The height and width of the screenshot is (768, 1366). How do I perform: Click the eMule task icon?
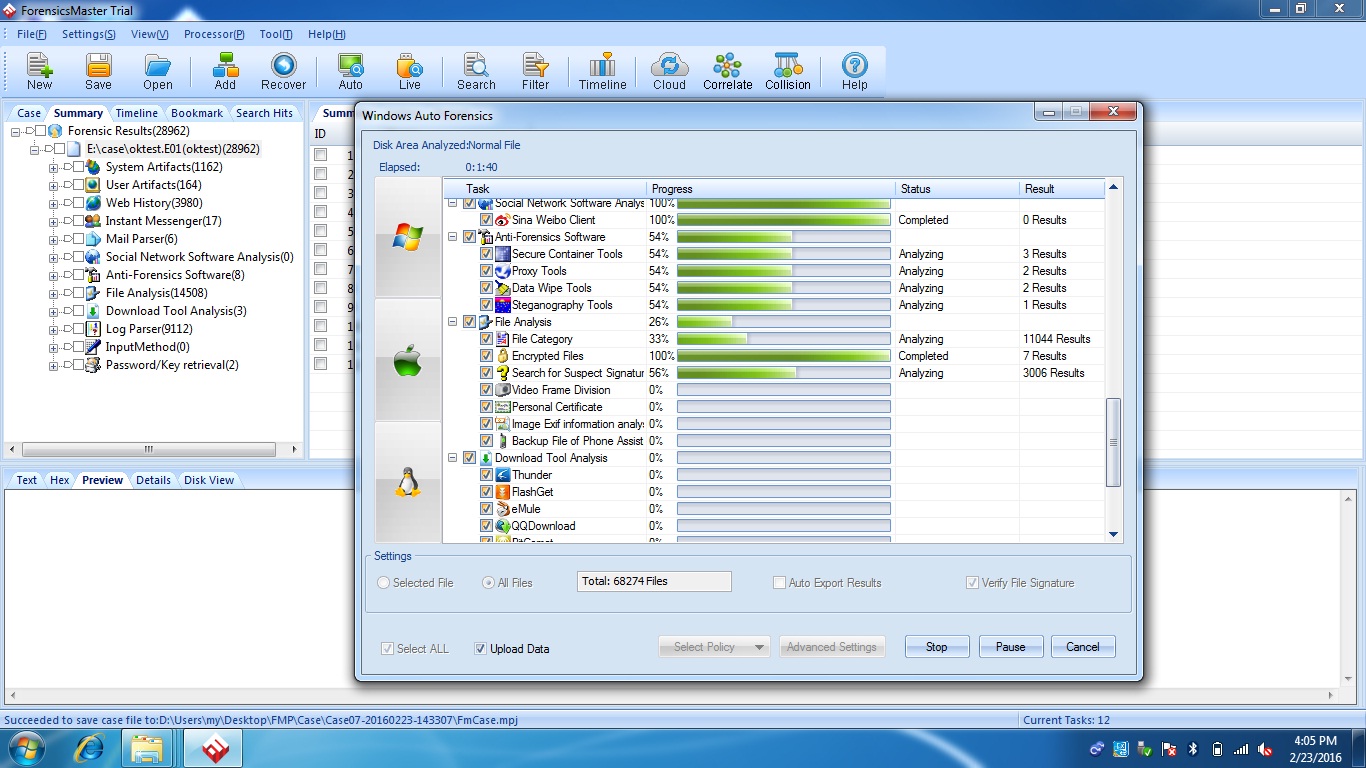(503, 509)
